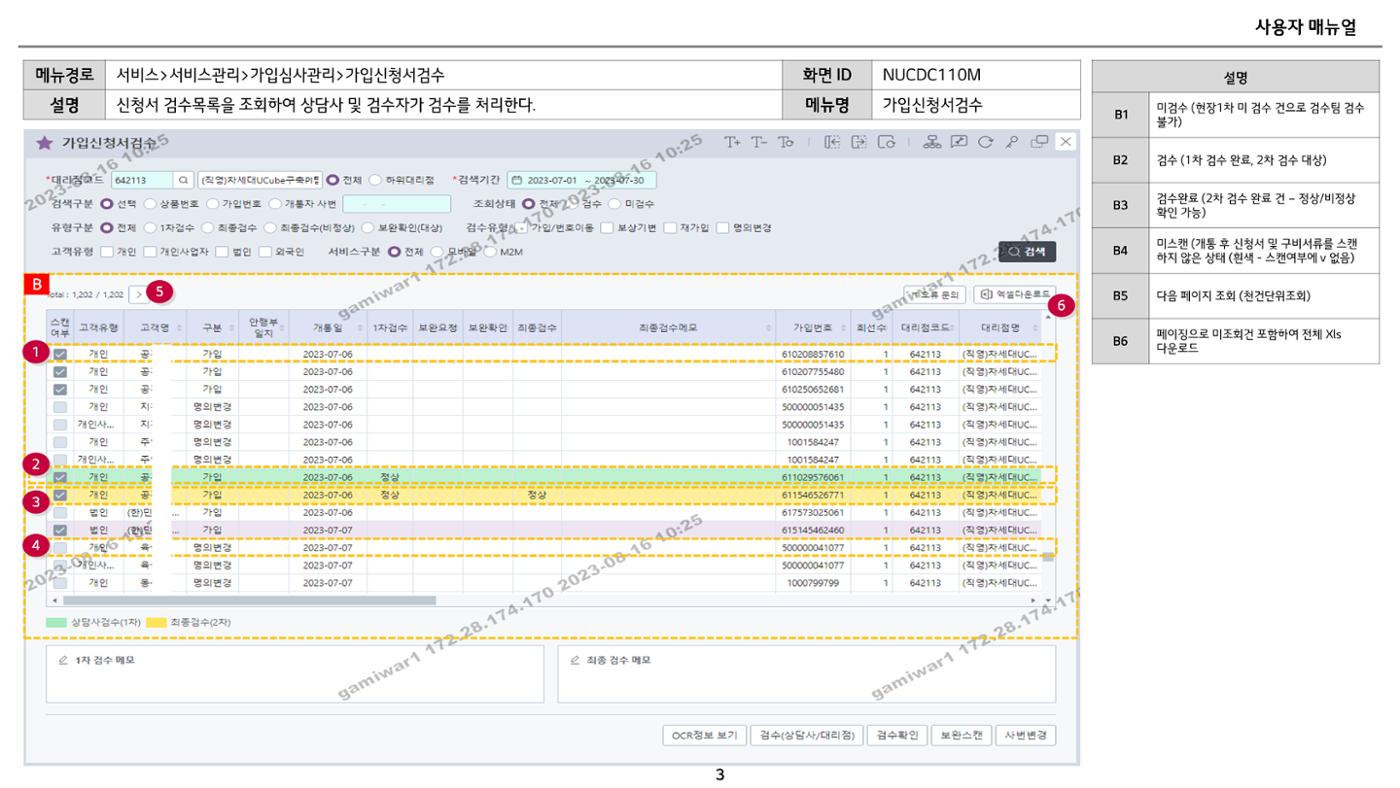Click the 사번변경 button

point(1026,735)
